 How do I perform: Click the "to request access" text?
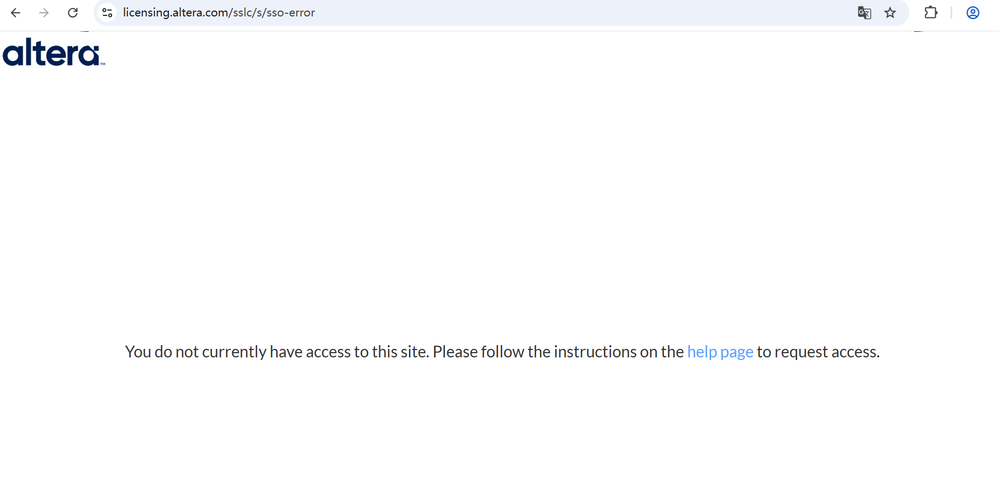click(818, 352)
